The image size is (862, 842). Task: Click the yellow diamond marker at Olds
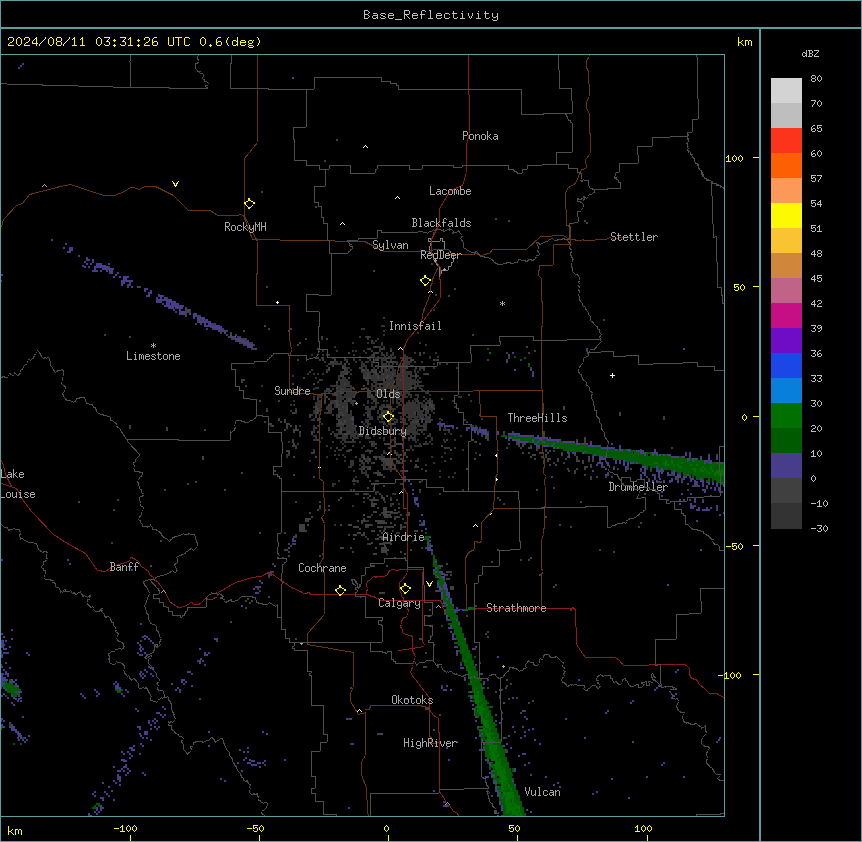click(388, 417)
